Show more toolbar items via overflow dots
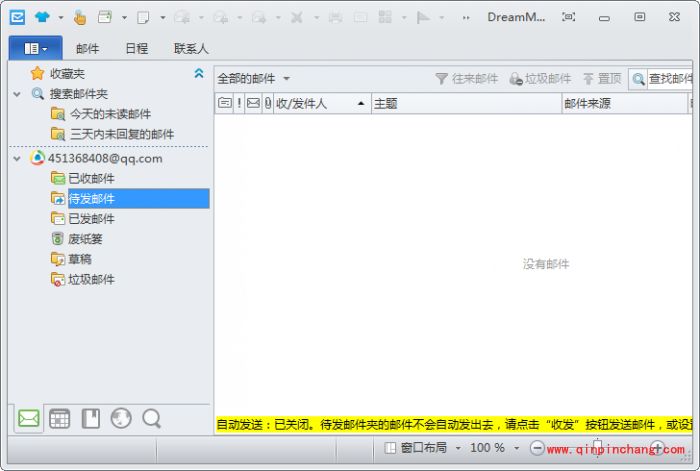The width and height of the screenshot is (700, 471). click(466, 18)
